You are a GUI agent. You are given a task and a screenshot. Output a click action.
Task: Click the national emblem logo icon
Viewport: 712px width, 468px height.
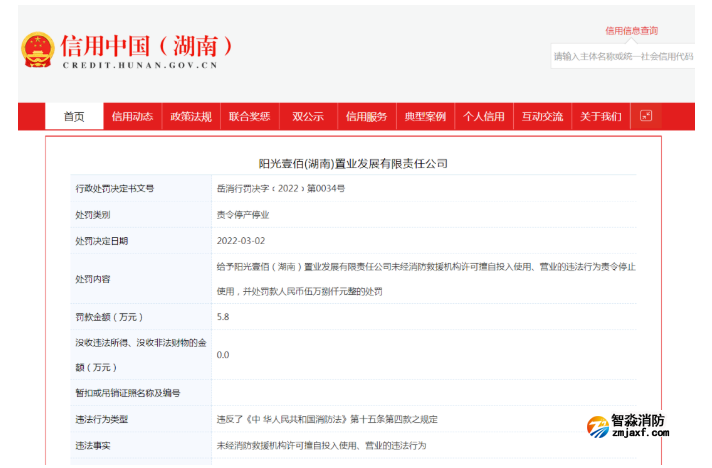coord(38,49)
